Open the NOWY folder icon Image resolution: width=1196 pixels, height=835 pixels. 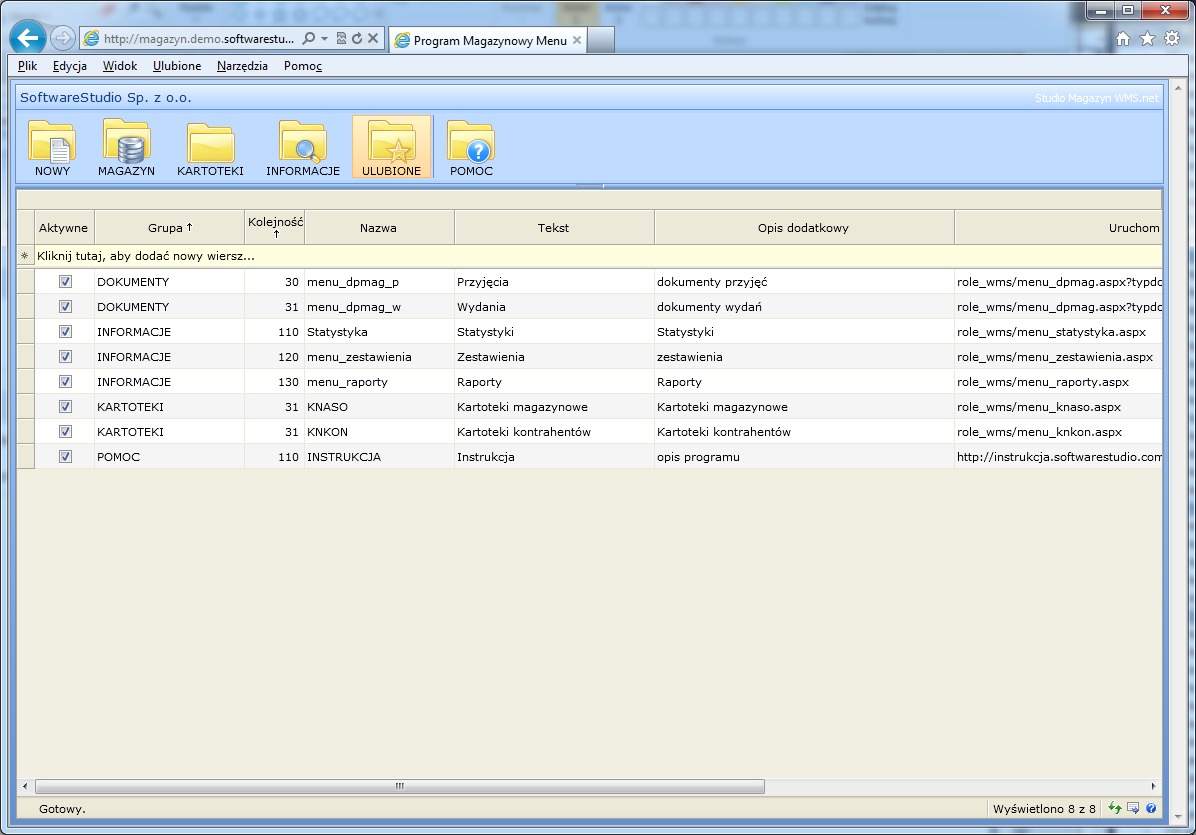pyautogui.click(x=52, y=146)
